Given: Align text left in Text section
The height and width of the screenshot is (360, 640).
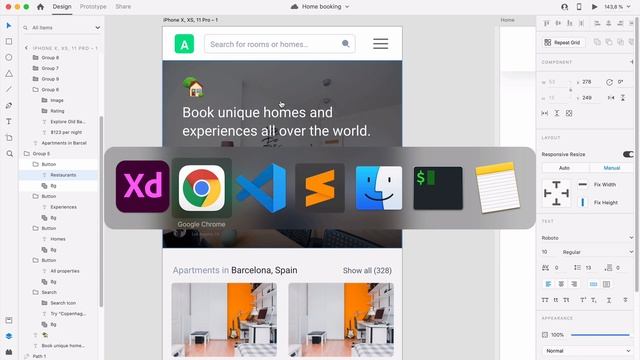Looking at the screenshot, I should point(548,284).
